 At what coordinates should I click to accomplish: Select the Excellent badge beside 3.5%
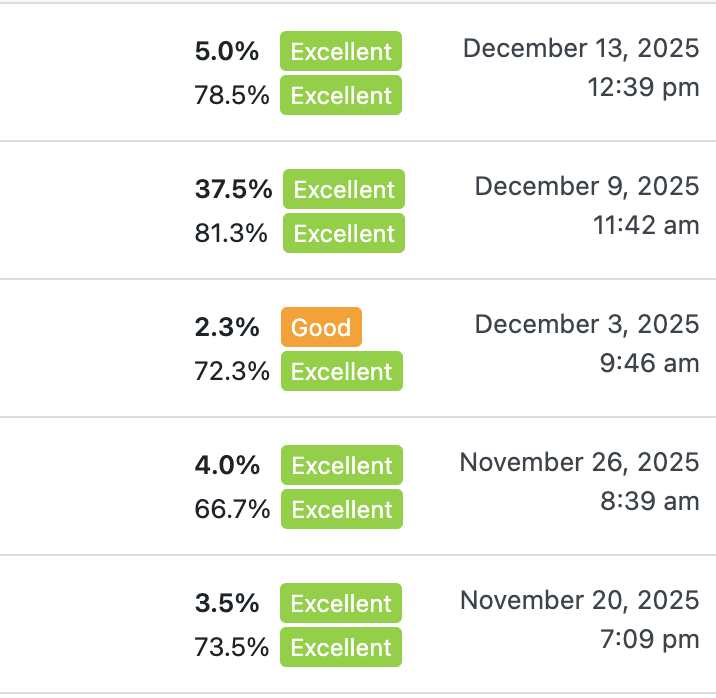[341, 603]
